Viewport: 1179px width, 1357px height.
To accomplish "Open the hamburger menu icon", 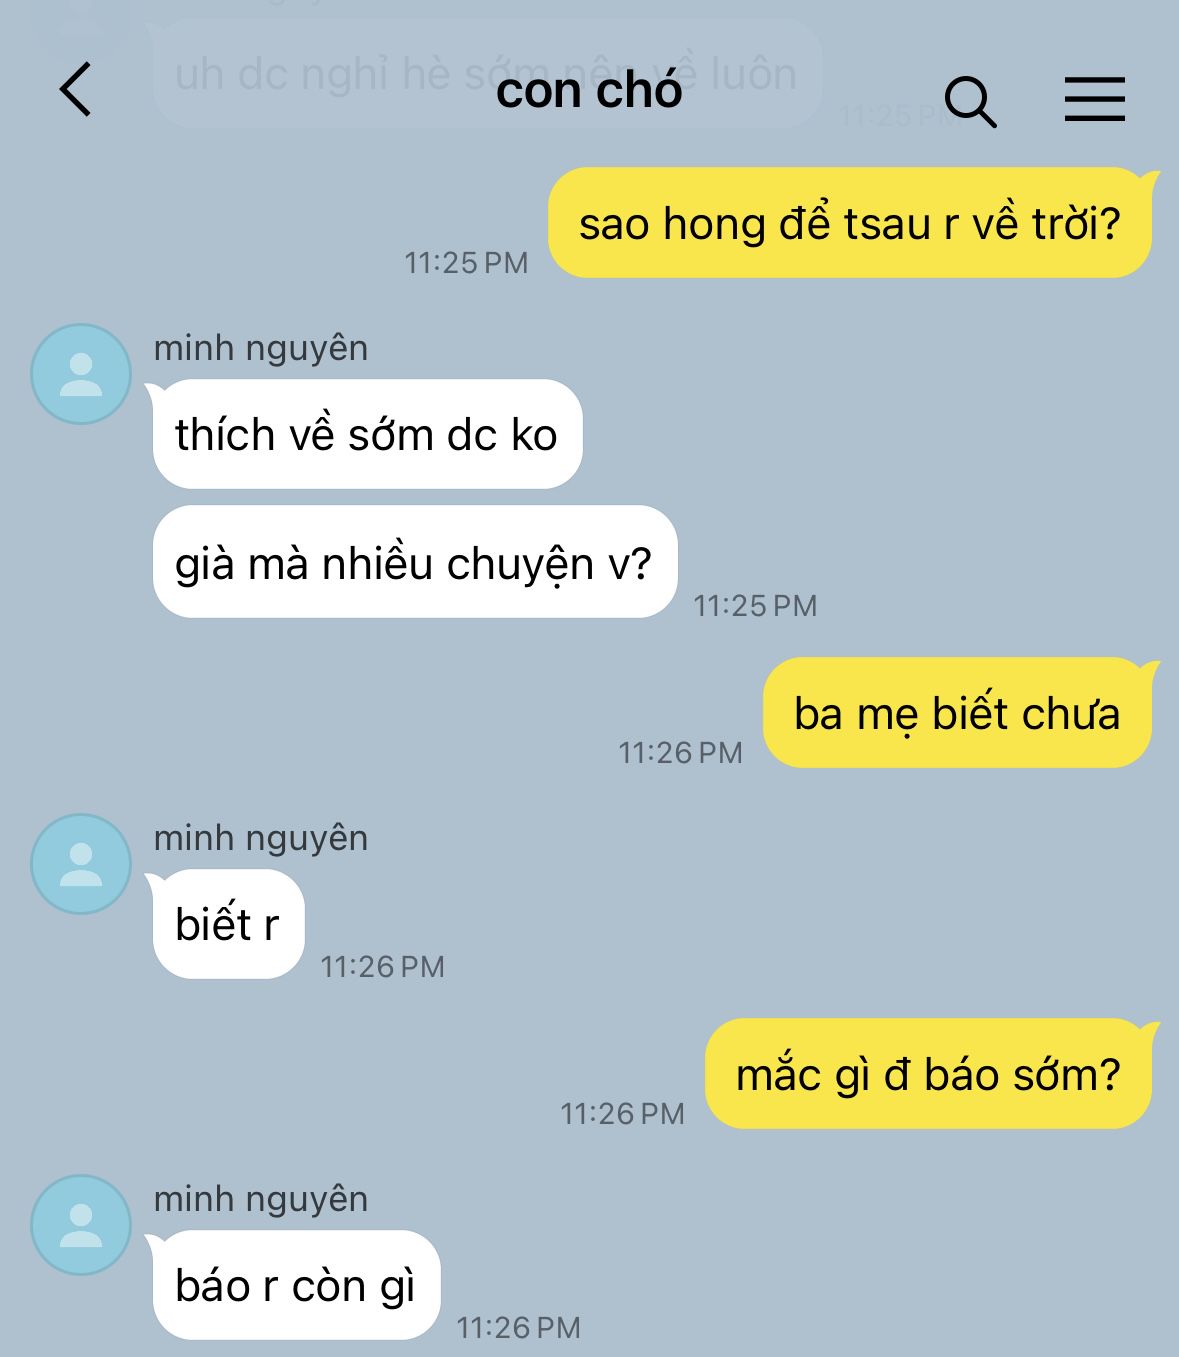I will 1094,99.
